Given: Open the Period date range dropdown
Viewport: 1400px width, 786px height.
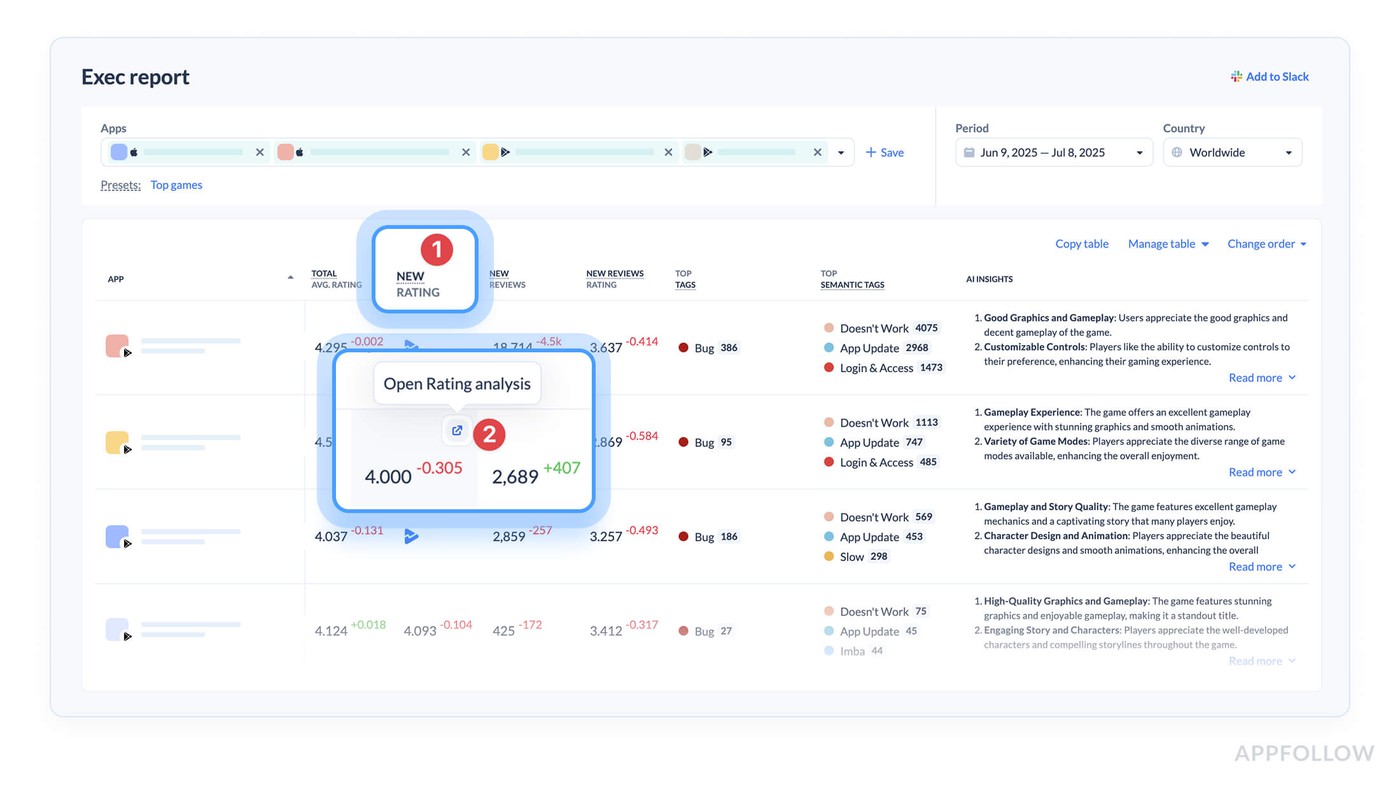Looking at the screenshot, I should [x=1139, y=153].
